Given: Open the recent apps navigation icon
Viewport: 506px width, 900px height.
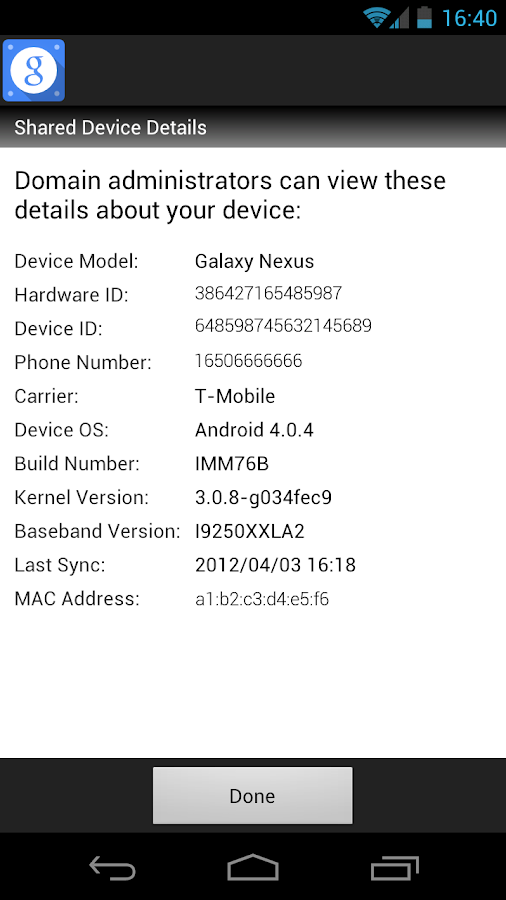Looking at the screenshot, I should (x=394, y=867).
